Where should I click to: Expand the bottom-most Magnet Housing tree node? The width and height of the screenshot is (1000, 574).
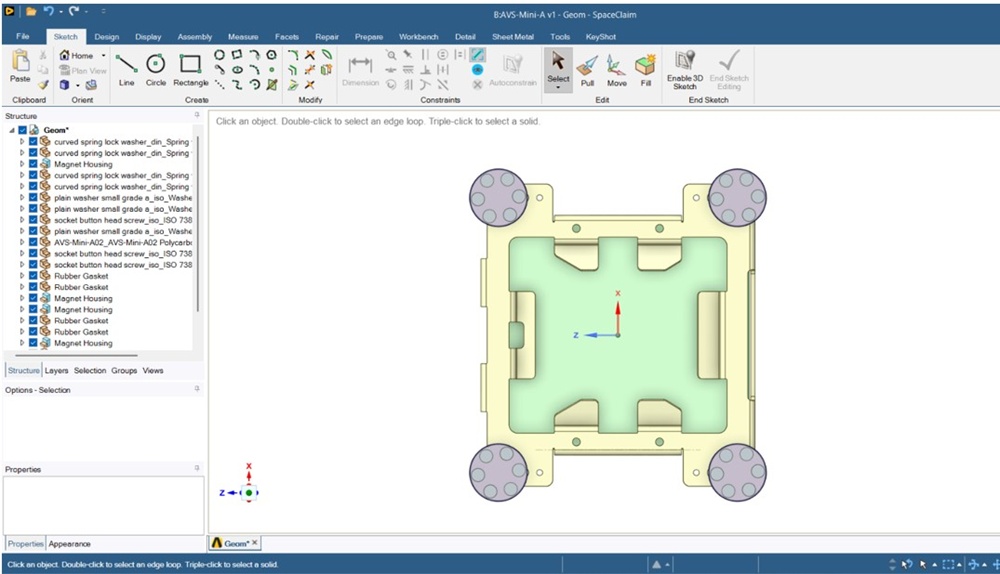tap(22, 343)
